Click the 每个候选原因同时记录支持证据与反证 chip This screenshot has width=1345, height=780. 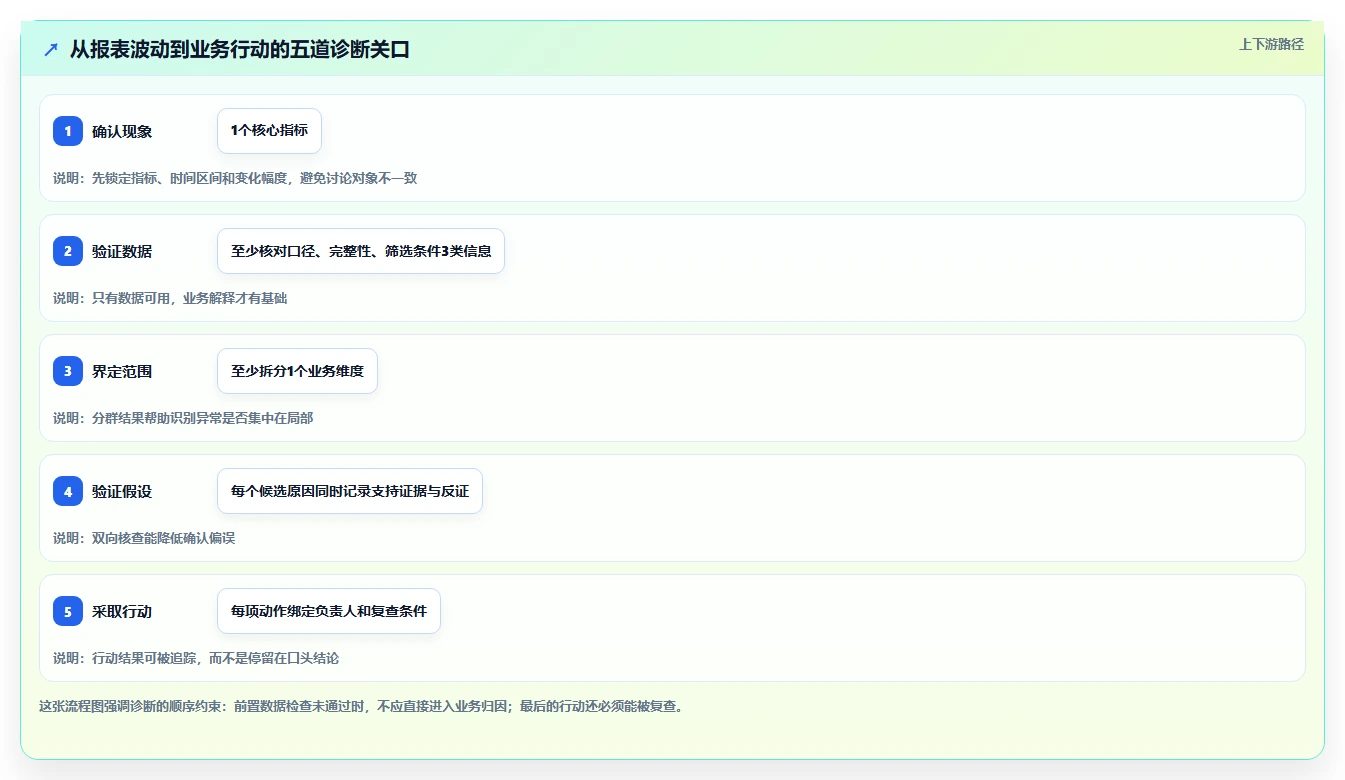[x=350, y=491]
